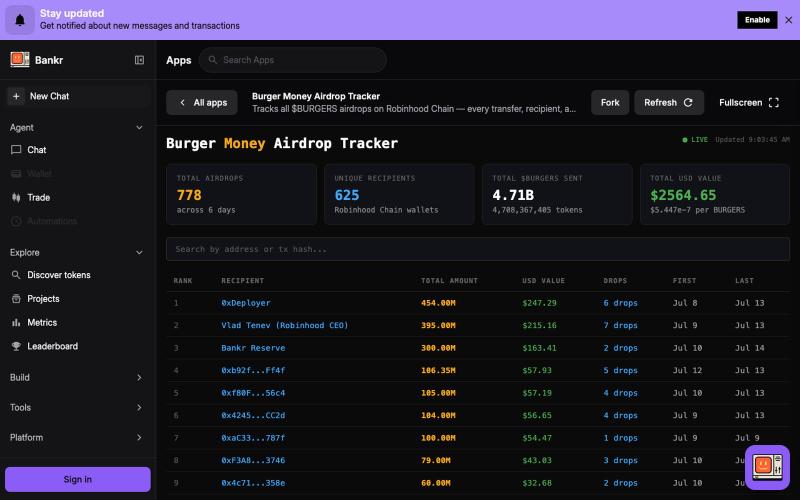Collapse the Agent section
The width and height of the screenshot is (800, 500).
[139, 128]
